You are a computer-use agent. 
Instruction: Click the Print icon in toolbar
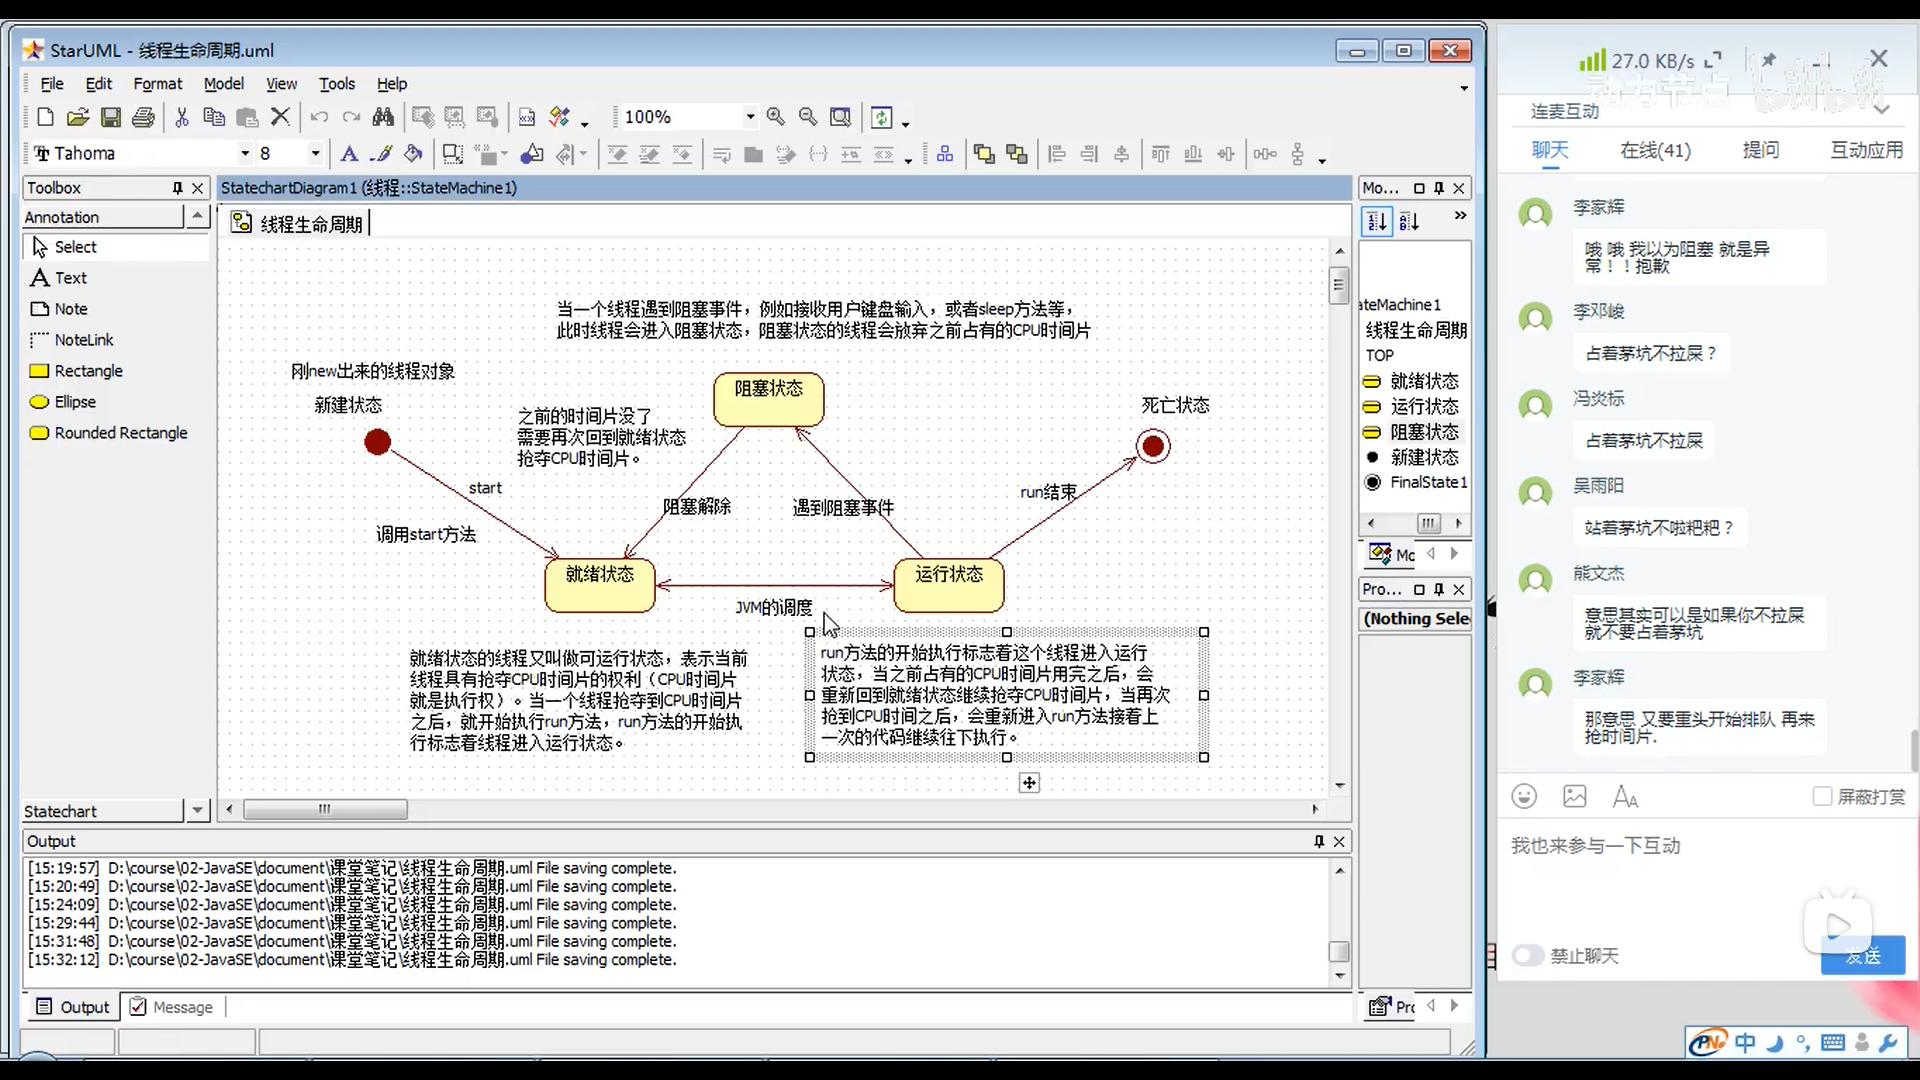[143, 117]
